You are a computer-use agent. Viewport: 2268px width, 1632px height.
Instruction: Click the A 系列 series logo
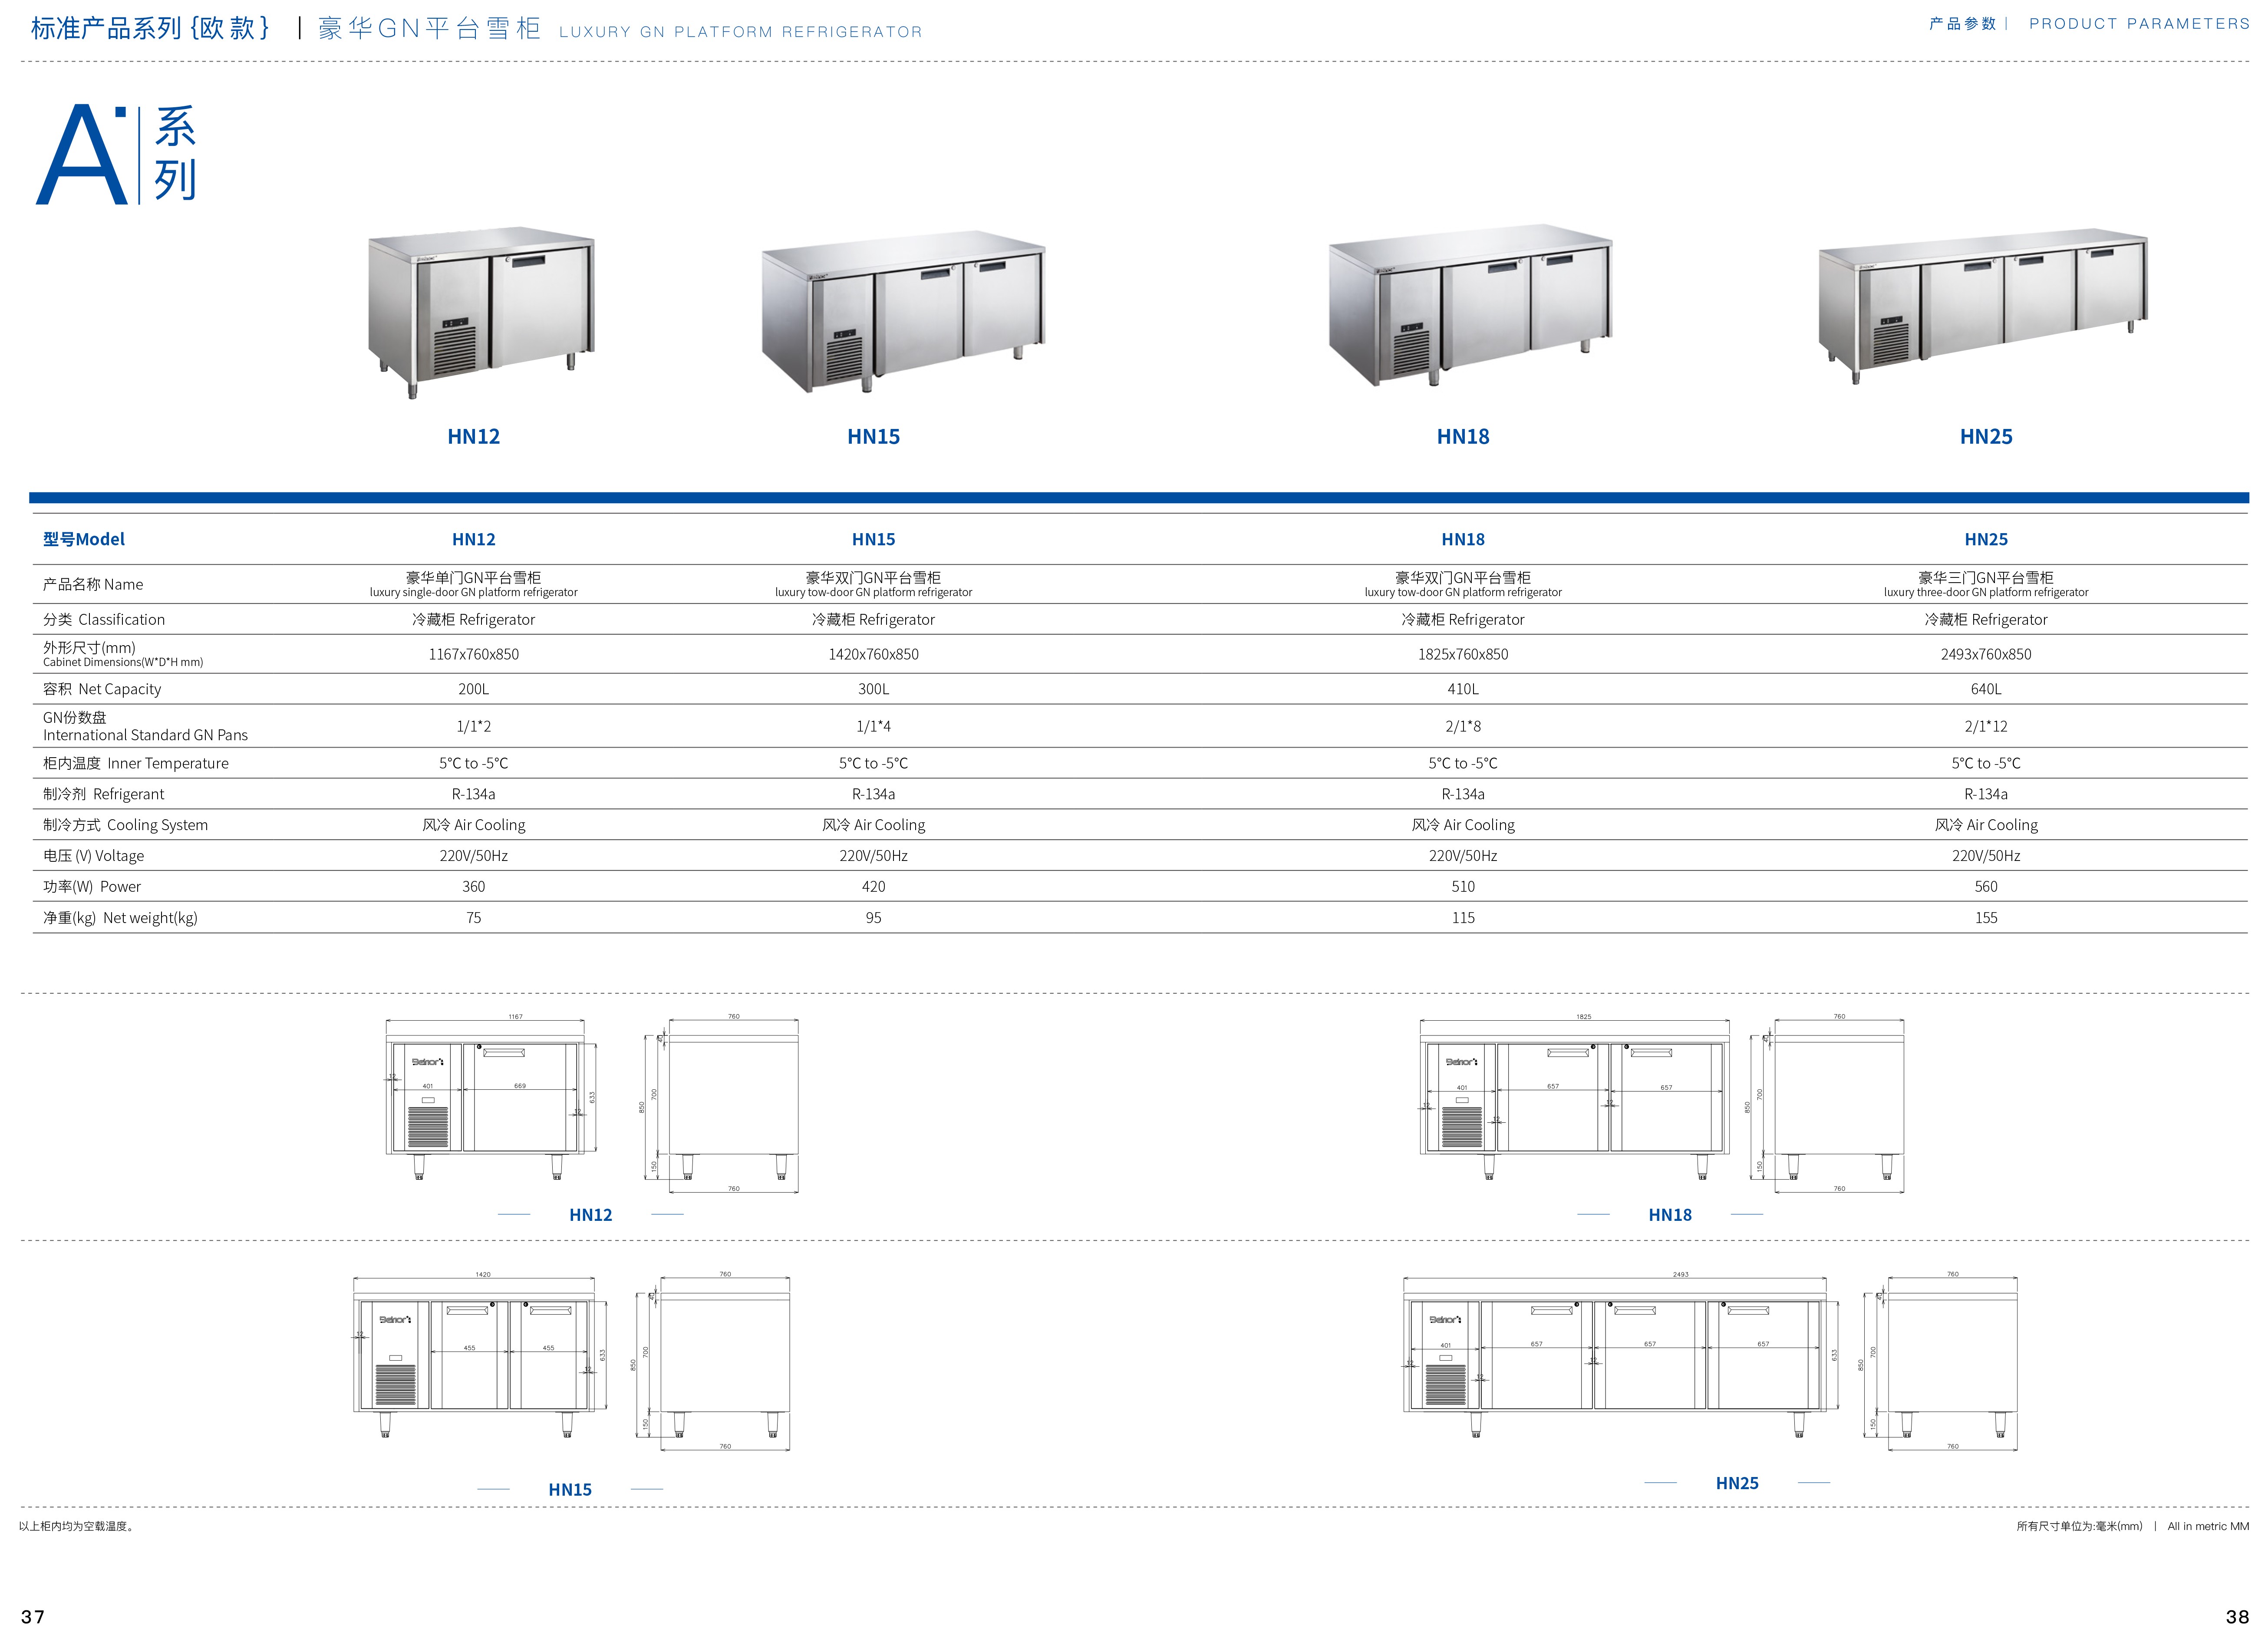[116, 154]
